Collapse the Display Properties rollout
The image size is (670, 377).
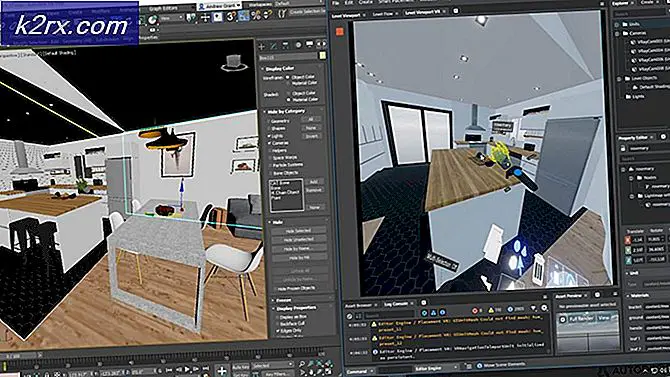click(296, 308)
